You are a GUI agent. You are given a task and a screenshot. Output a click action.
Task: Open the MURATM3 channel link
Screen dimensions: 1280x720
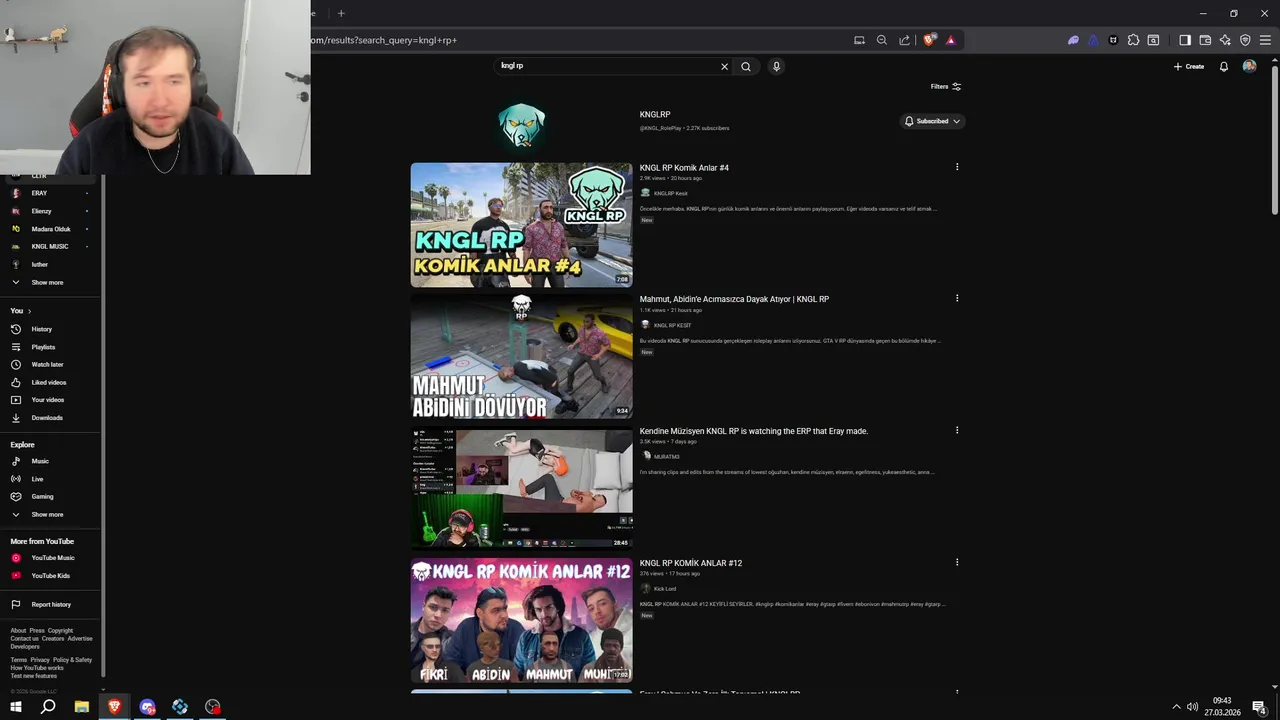click(666, 457)
